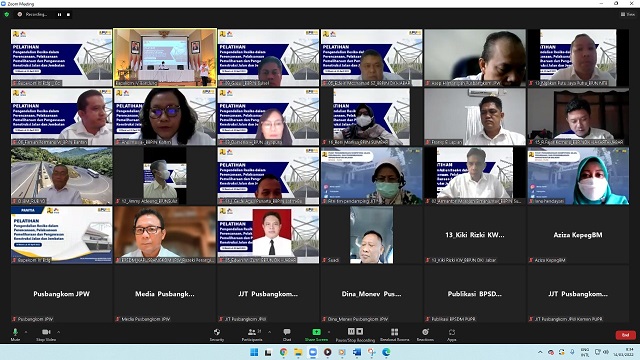Open Microsoft Edge from the taskbar
Image resolution: width=640 pixels, height=360 pixels.
click(386, 352)
